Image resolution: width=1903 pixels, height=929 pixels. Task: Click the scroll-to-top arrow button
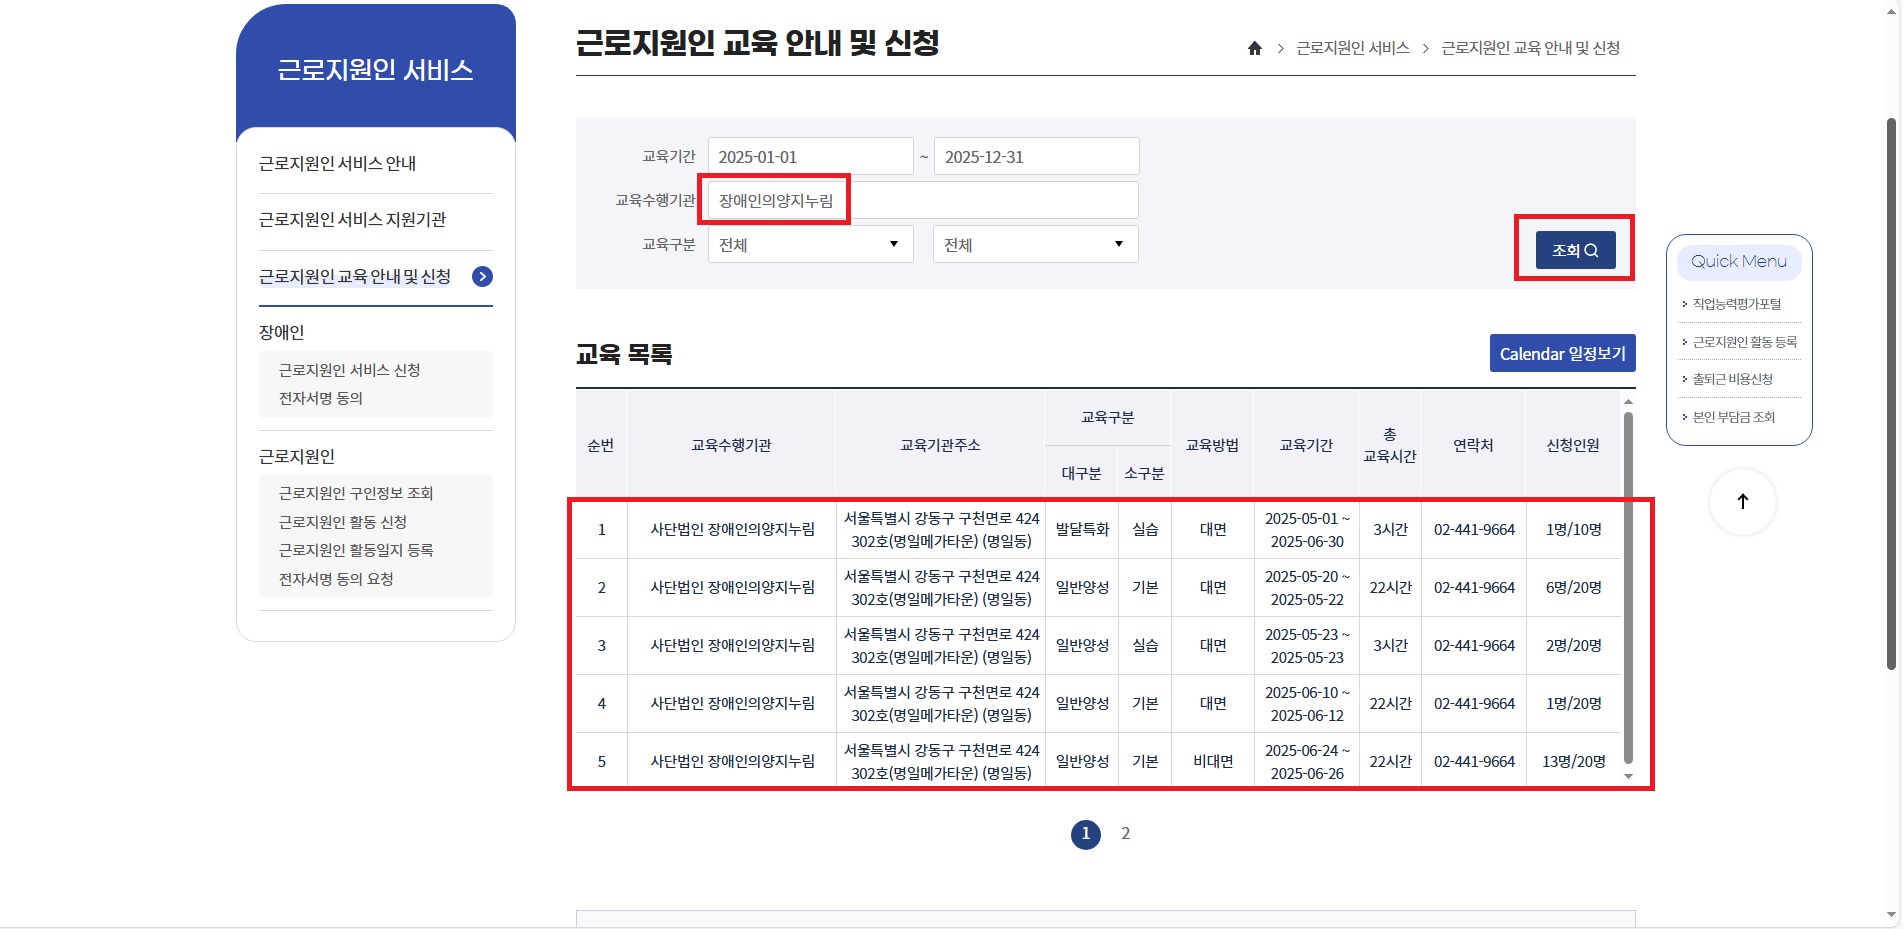point(1742,502)
